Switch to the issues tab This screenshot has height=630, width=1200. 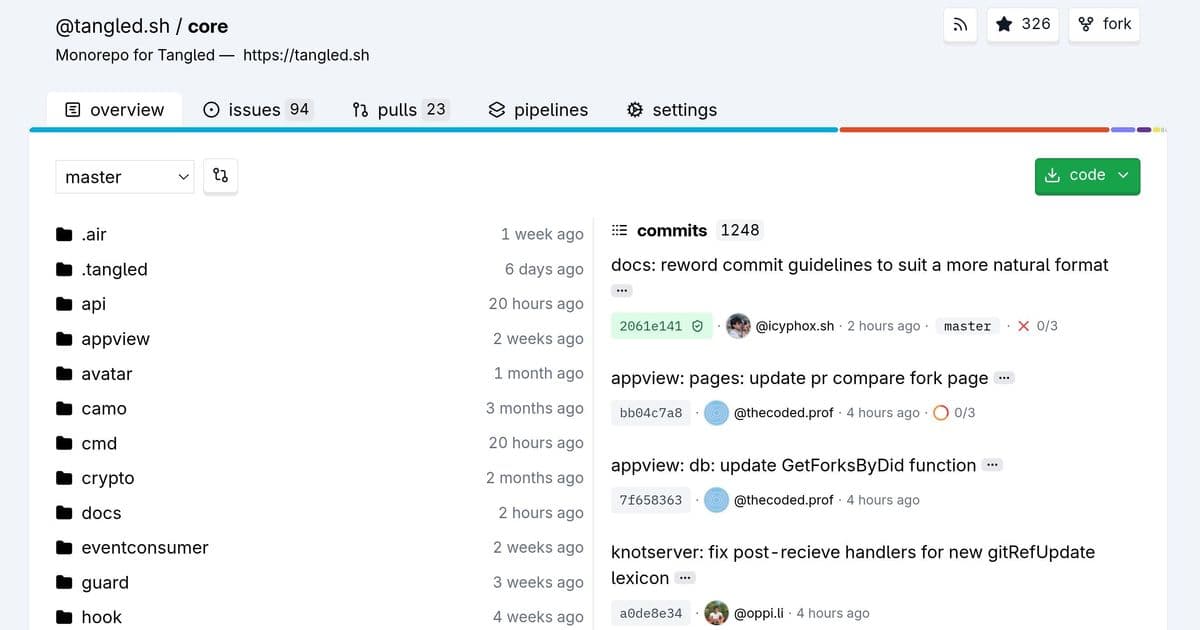coord(256,110)
